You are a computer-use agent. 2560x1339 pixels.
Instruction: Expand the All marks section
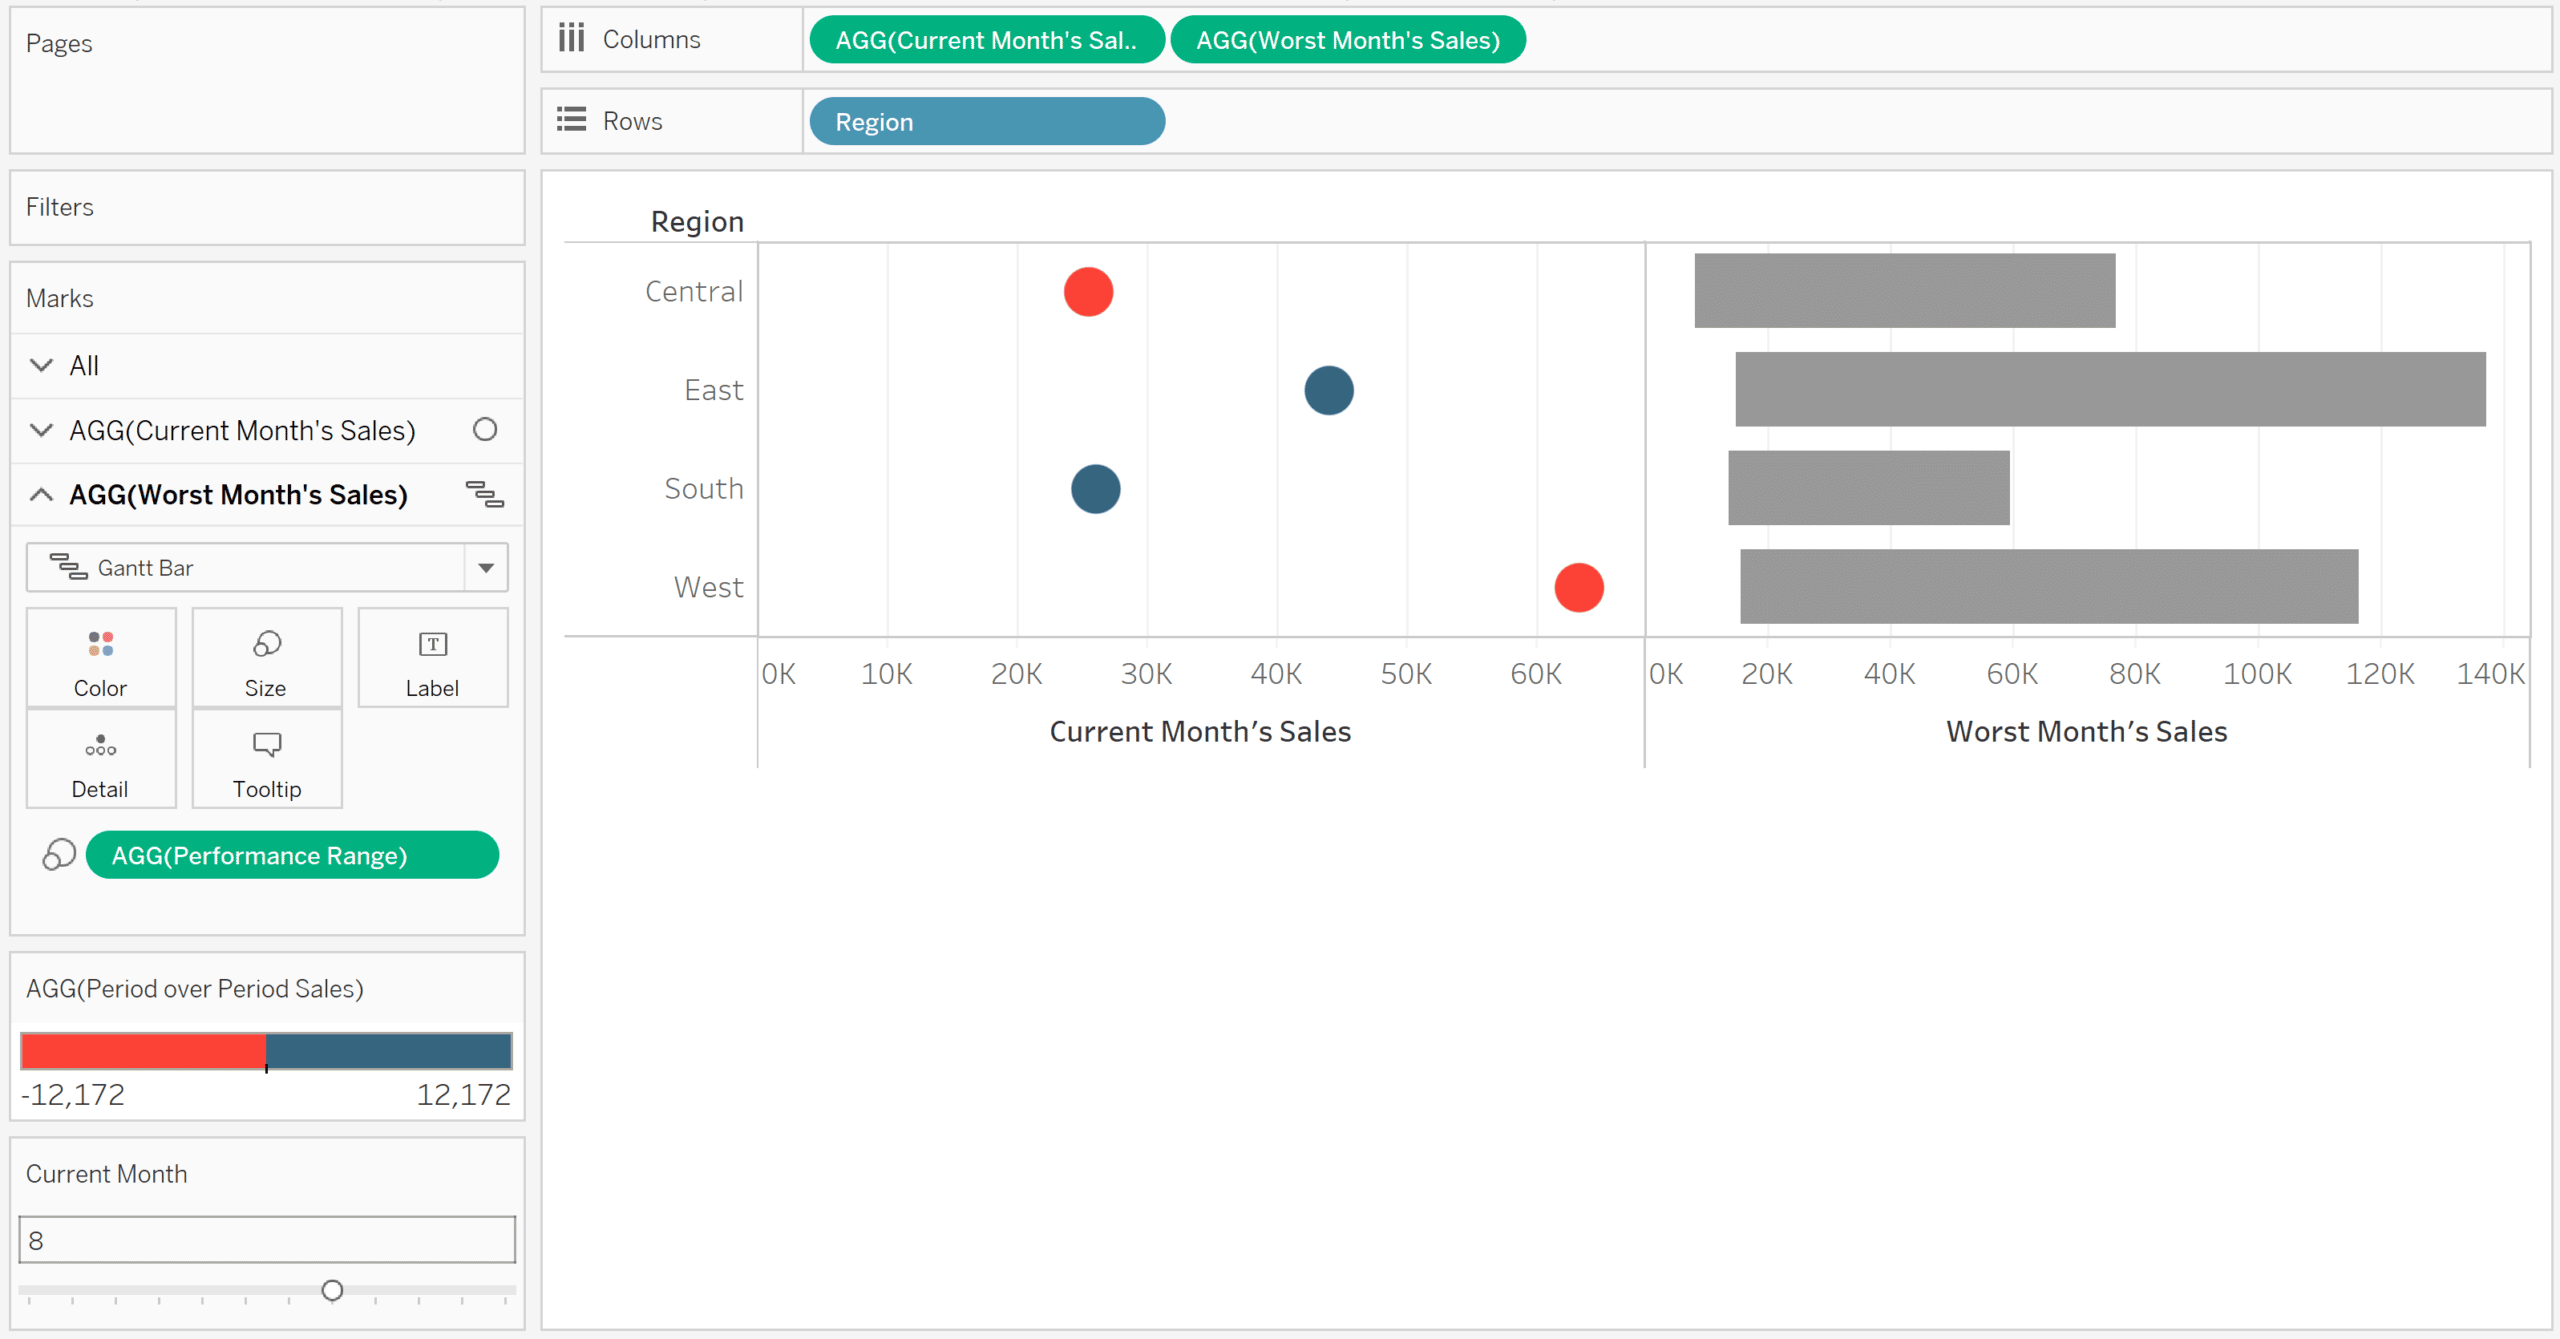coord(41,365)
